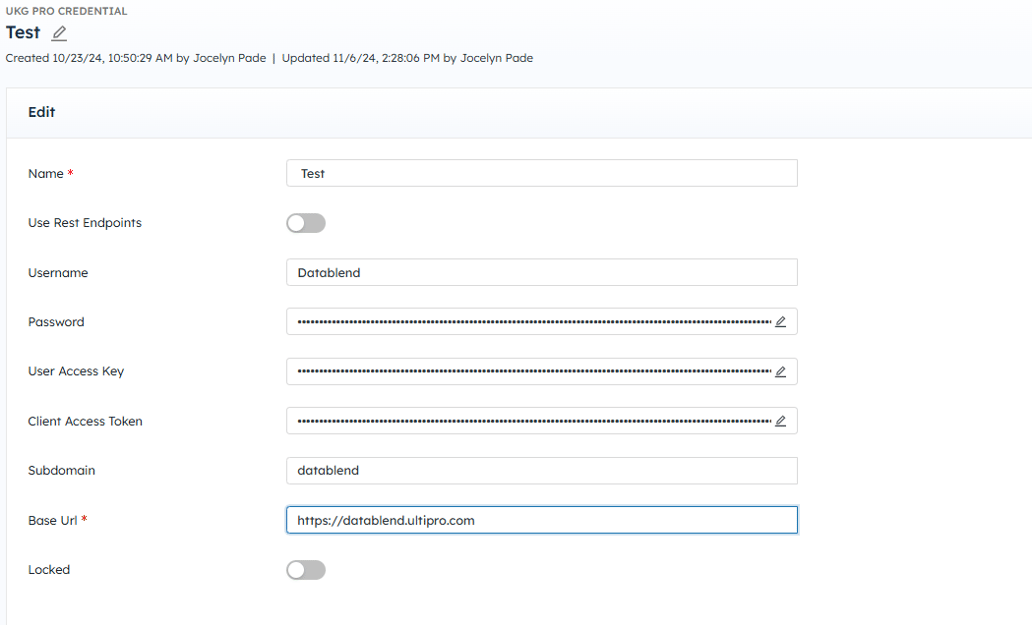Focus the Name input containing Test

point(541,173)
